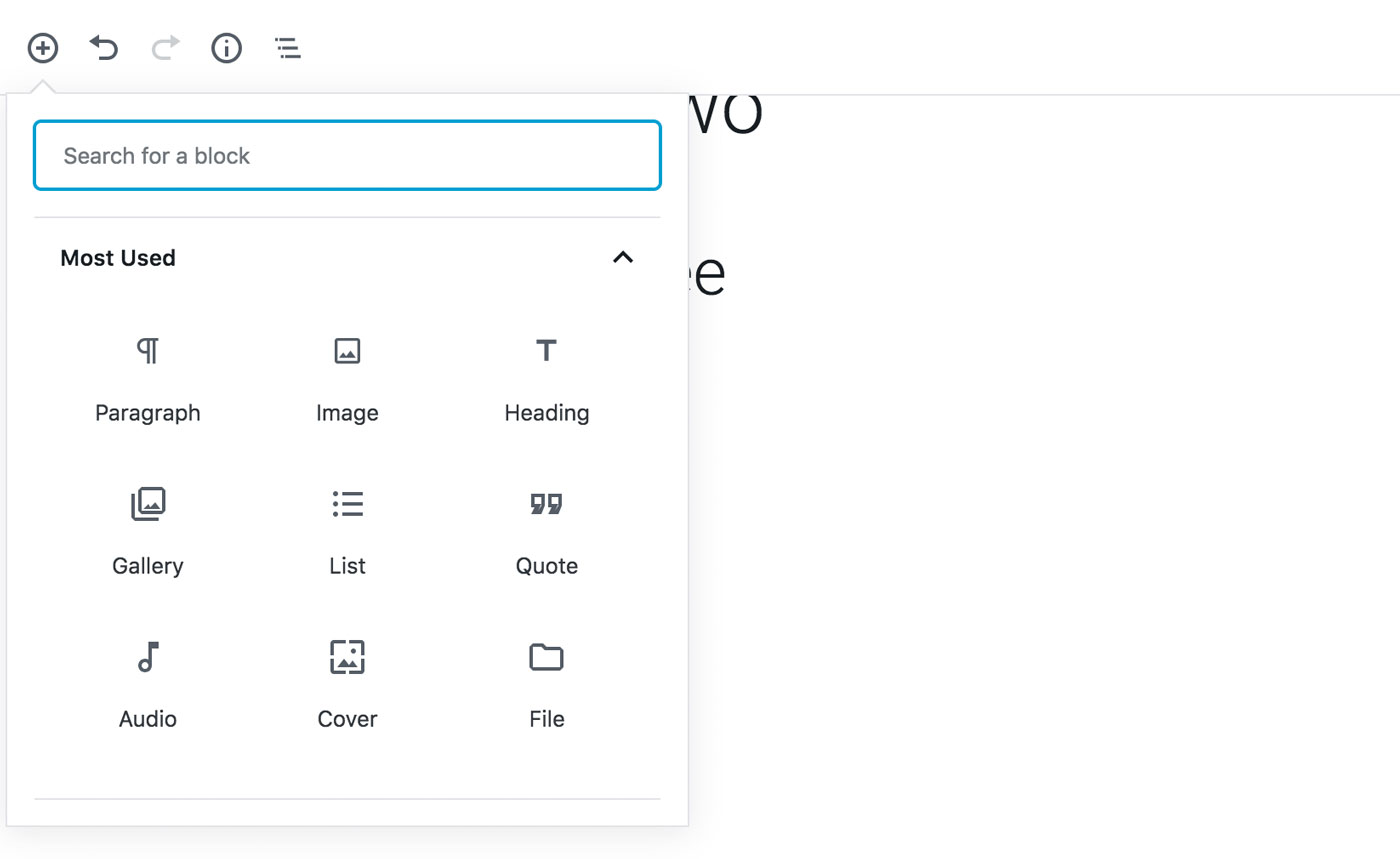The height and width of the screenshot is (859, 1400).
Task: Click into the Search for a block field
Action: 347,155
